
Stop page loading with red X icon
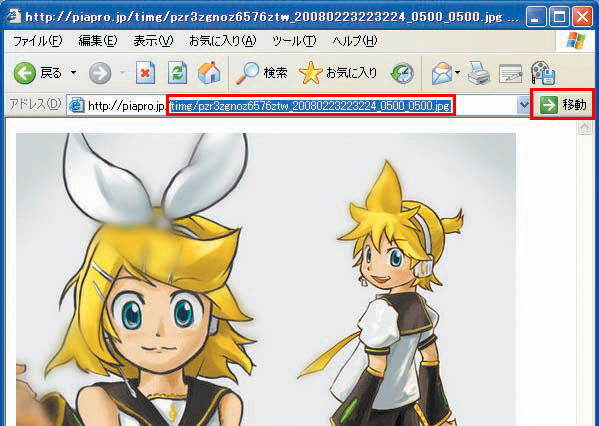point(145,72)
